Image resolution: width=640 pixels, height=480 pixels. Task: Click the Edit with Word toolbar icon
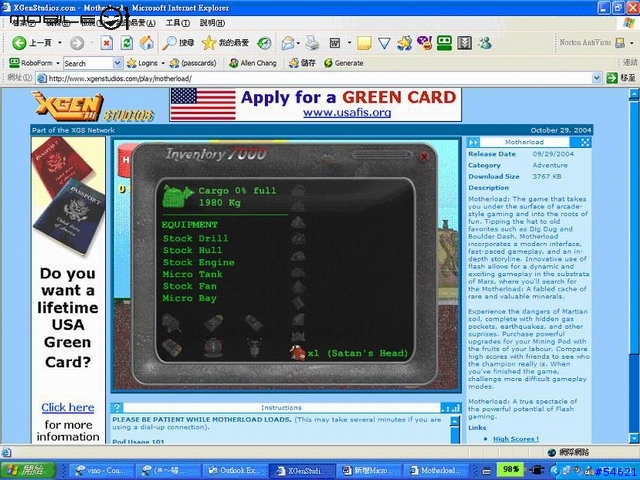(335, 42)
